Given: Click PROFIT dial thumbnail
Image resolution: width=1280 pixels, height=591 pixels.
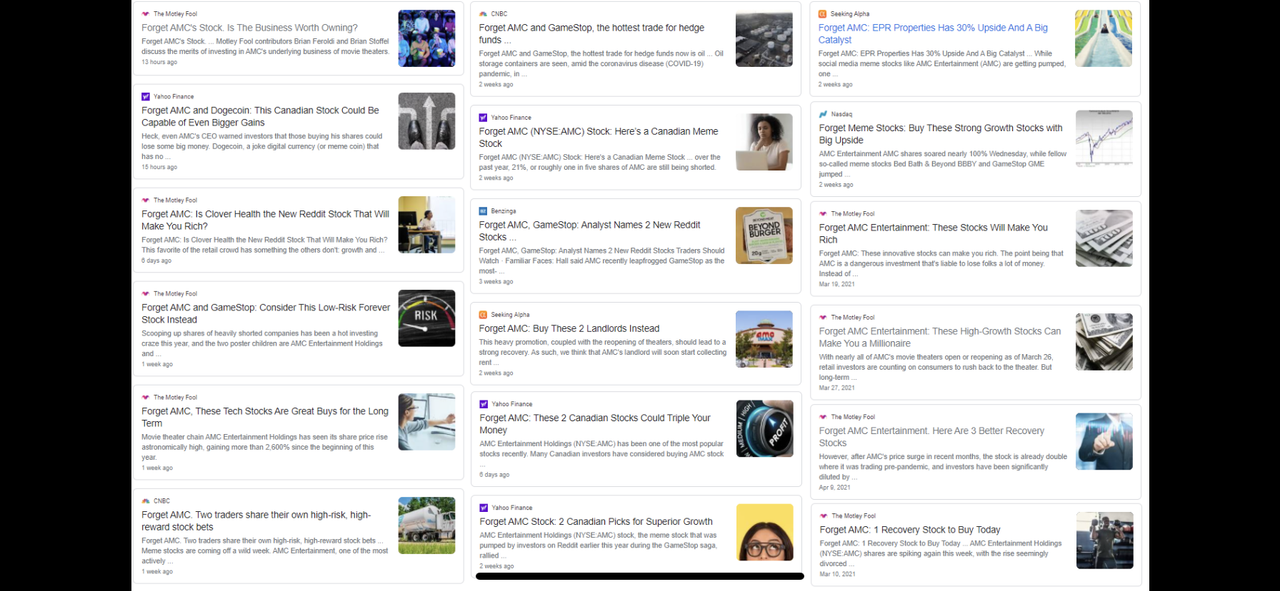Looking at the screenshot, I should pos(764,428).
